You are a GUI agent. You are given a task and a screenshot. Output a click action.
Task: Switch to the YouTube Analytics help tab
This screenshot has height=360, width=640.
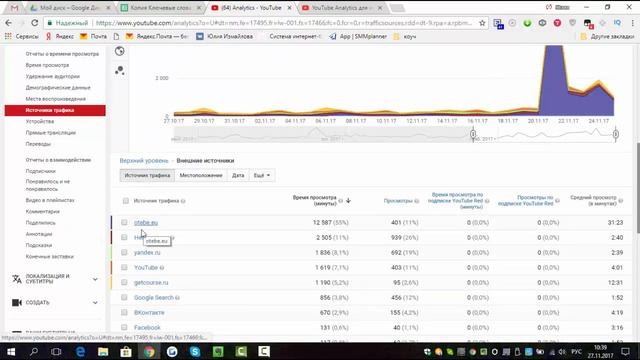(341, 8)
